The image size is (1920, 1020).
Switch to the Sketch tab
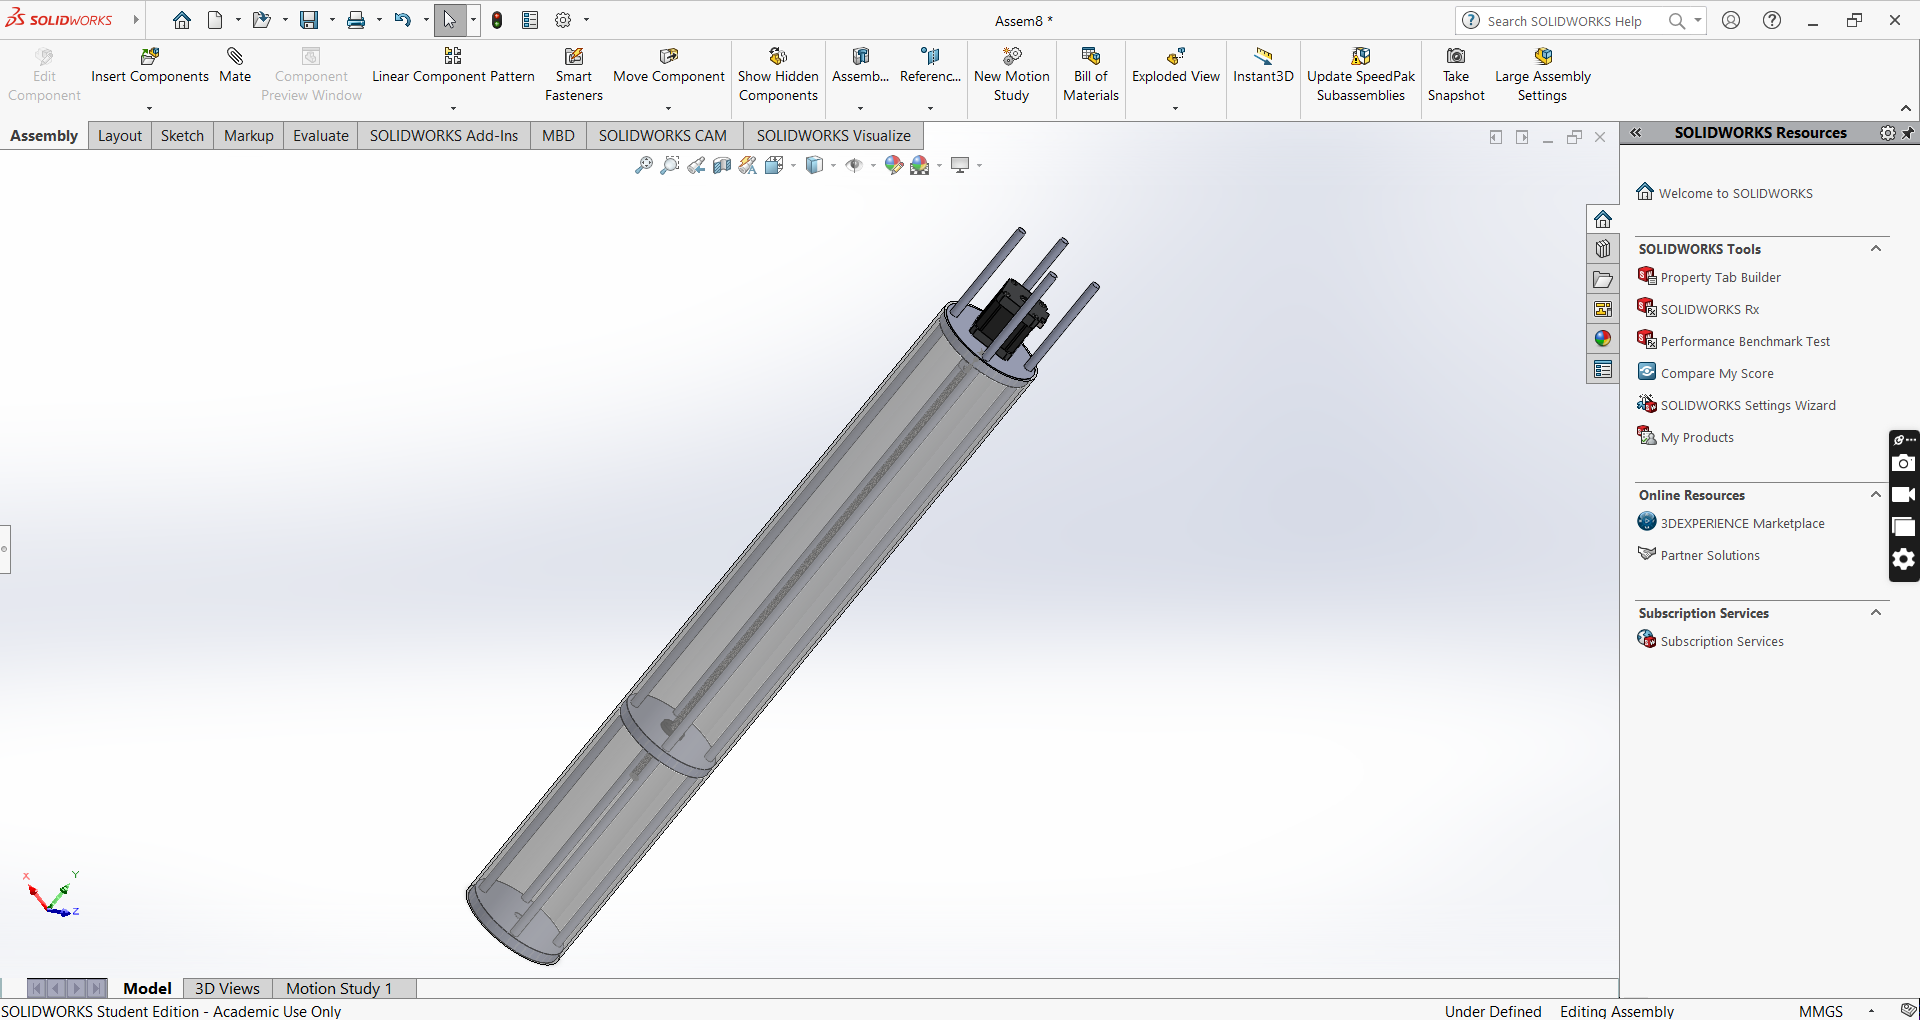pyautogui.click(x=182, y=136)
